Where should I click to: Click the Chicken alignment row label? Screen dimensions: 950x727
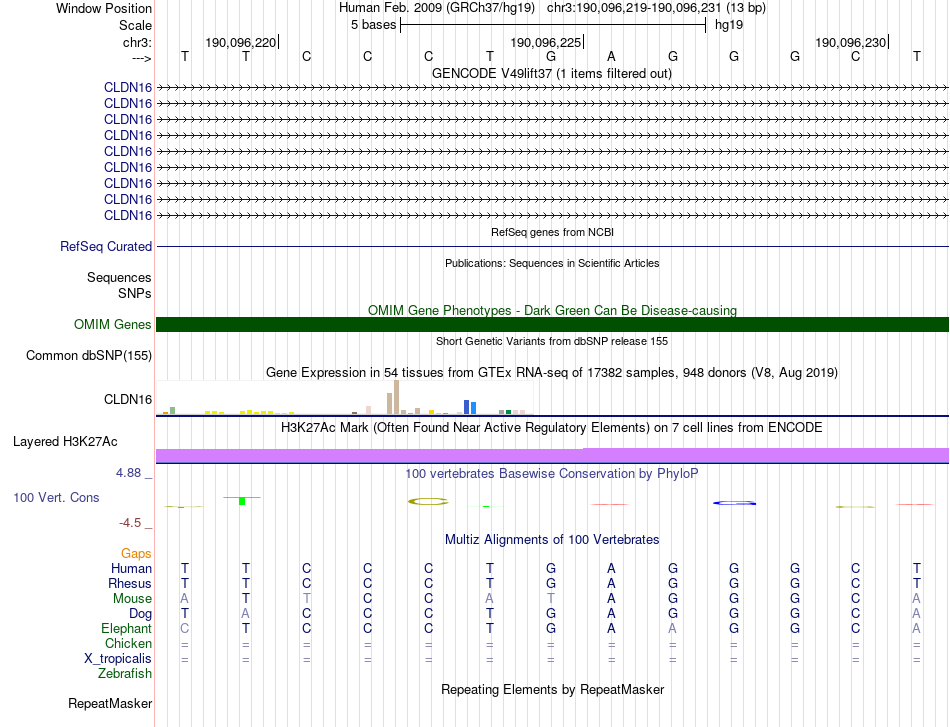(128, 643)
